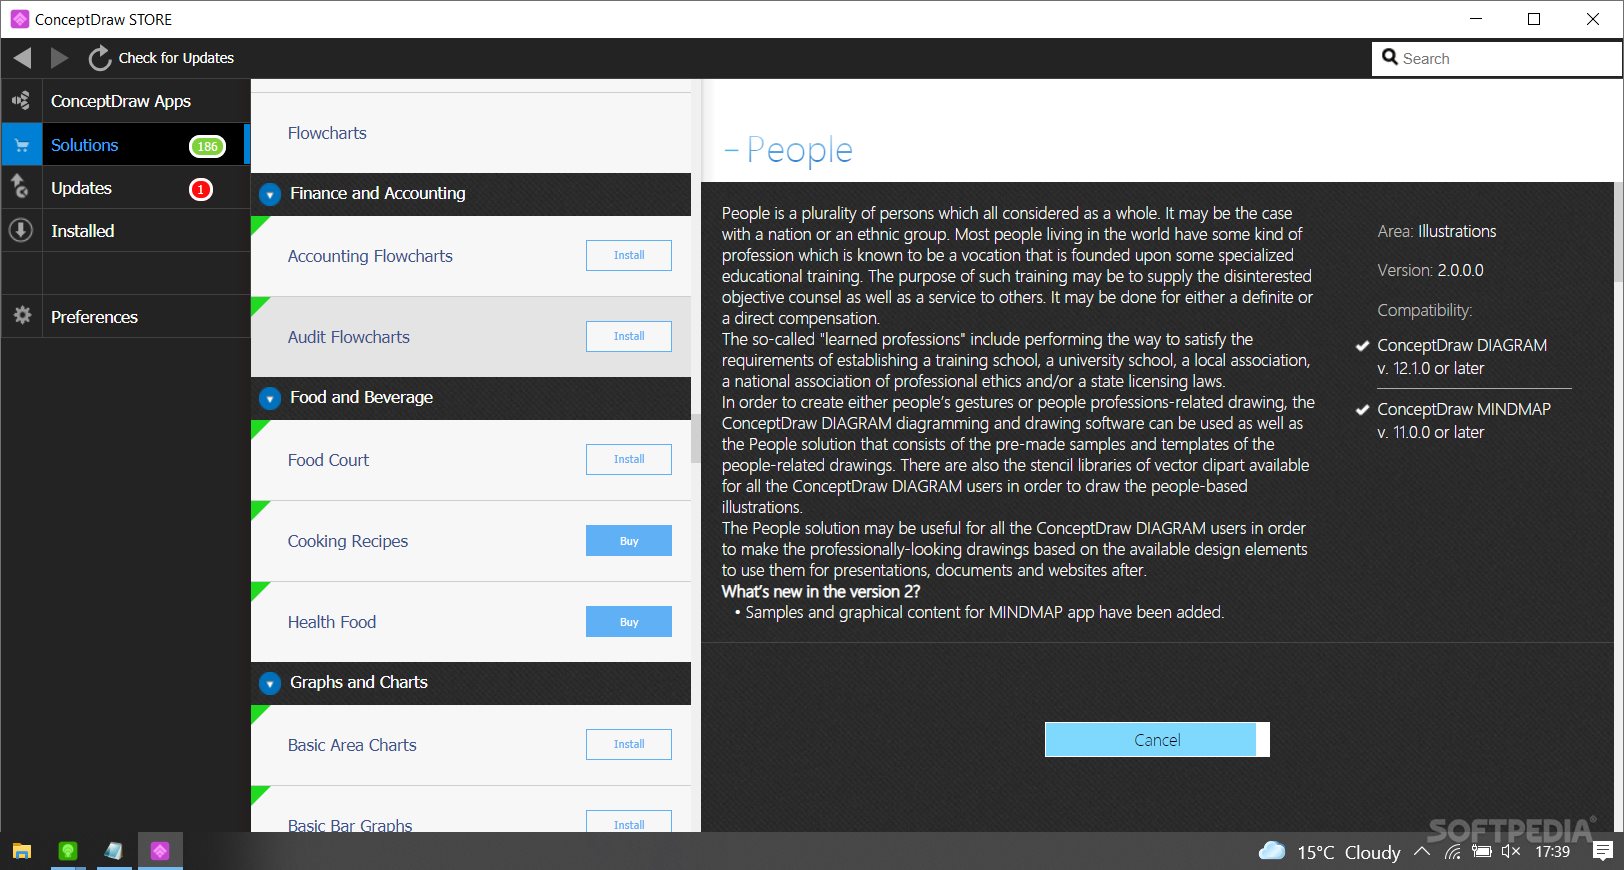The height and width of the screenshot is (870, 1624).
Task: Click the 15°C Cloudy weather text
Action: pos(1349,852)
